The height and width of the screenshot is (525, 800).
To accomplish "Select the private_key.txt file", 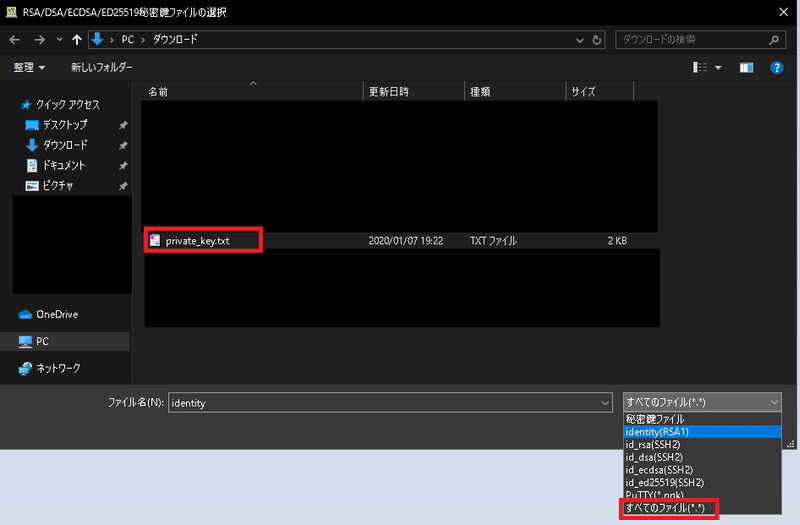I will pos(197,241).
